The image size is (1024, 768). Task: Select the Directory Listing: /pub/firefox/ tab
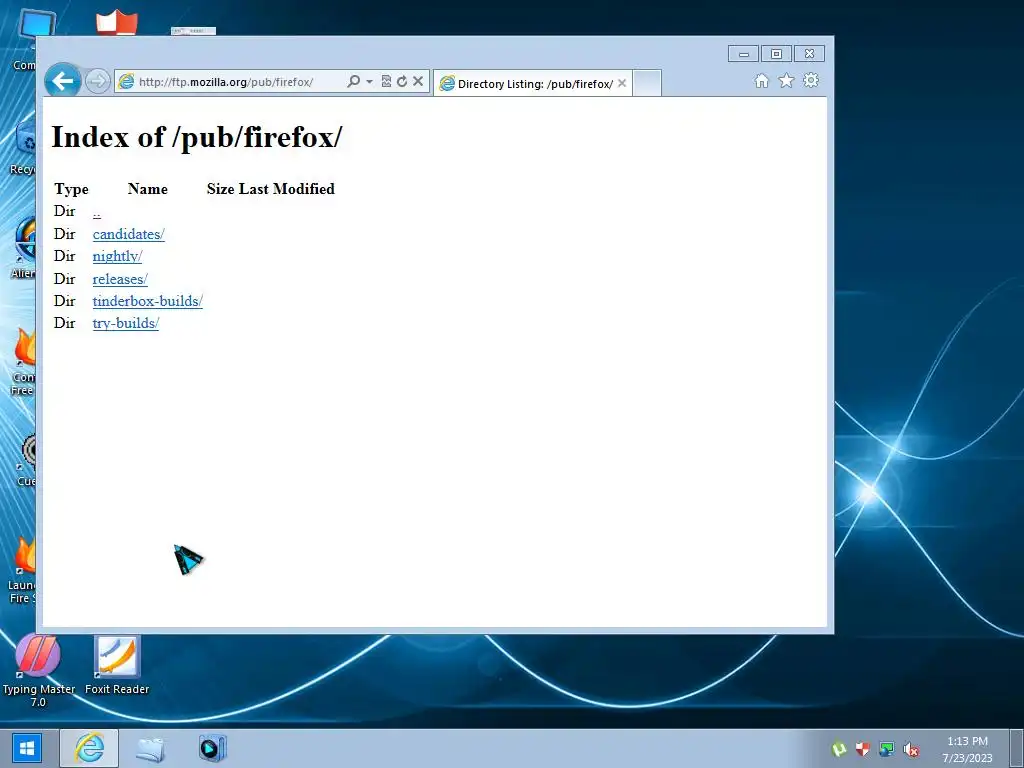point(533,84)
